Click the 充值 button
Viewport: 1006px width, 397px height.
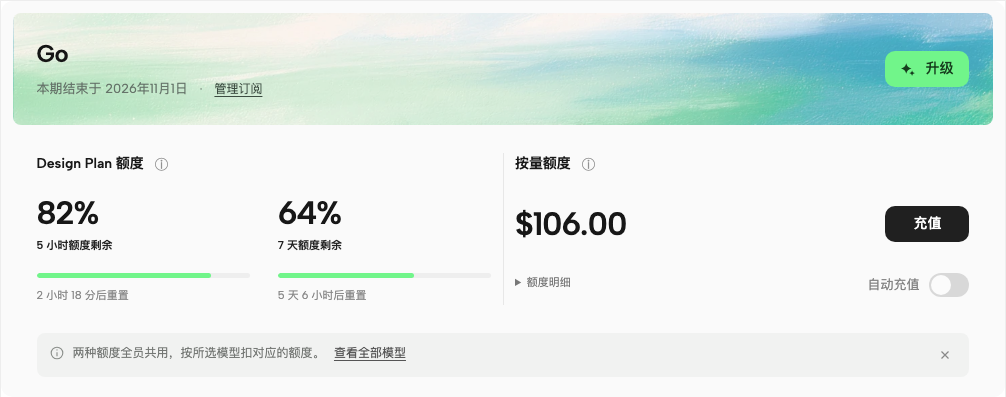click(x=927, y=224)
